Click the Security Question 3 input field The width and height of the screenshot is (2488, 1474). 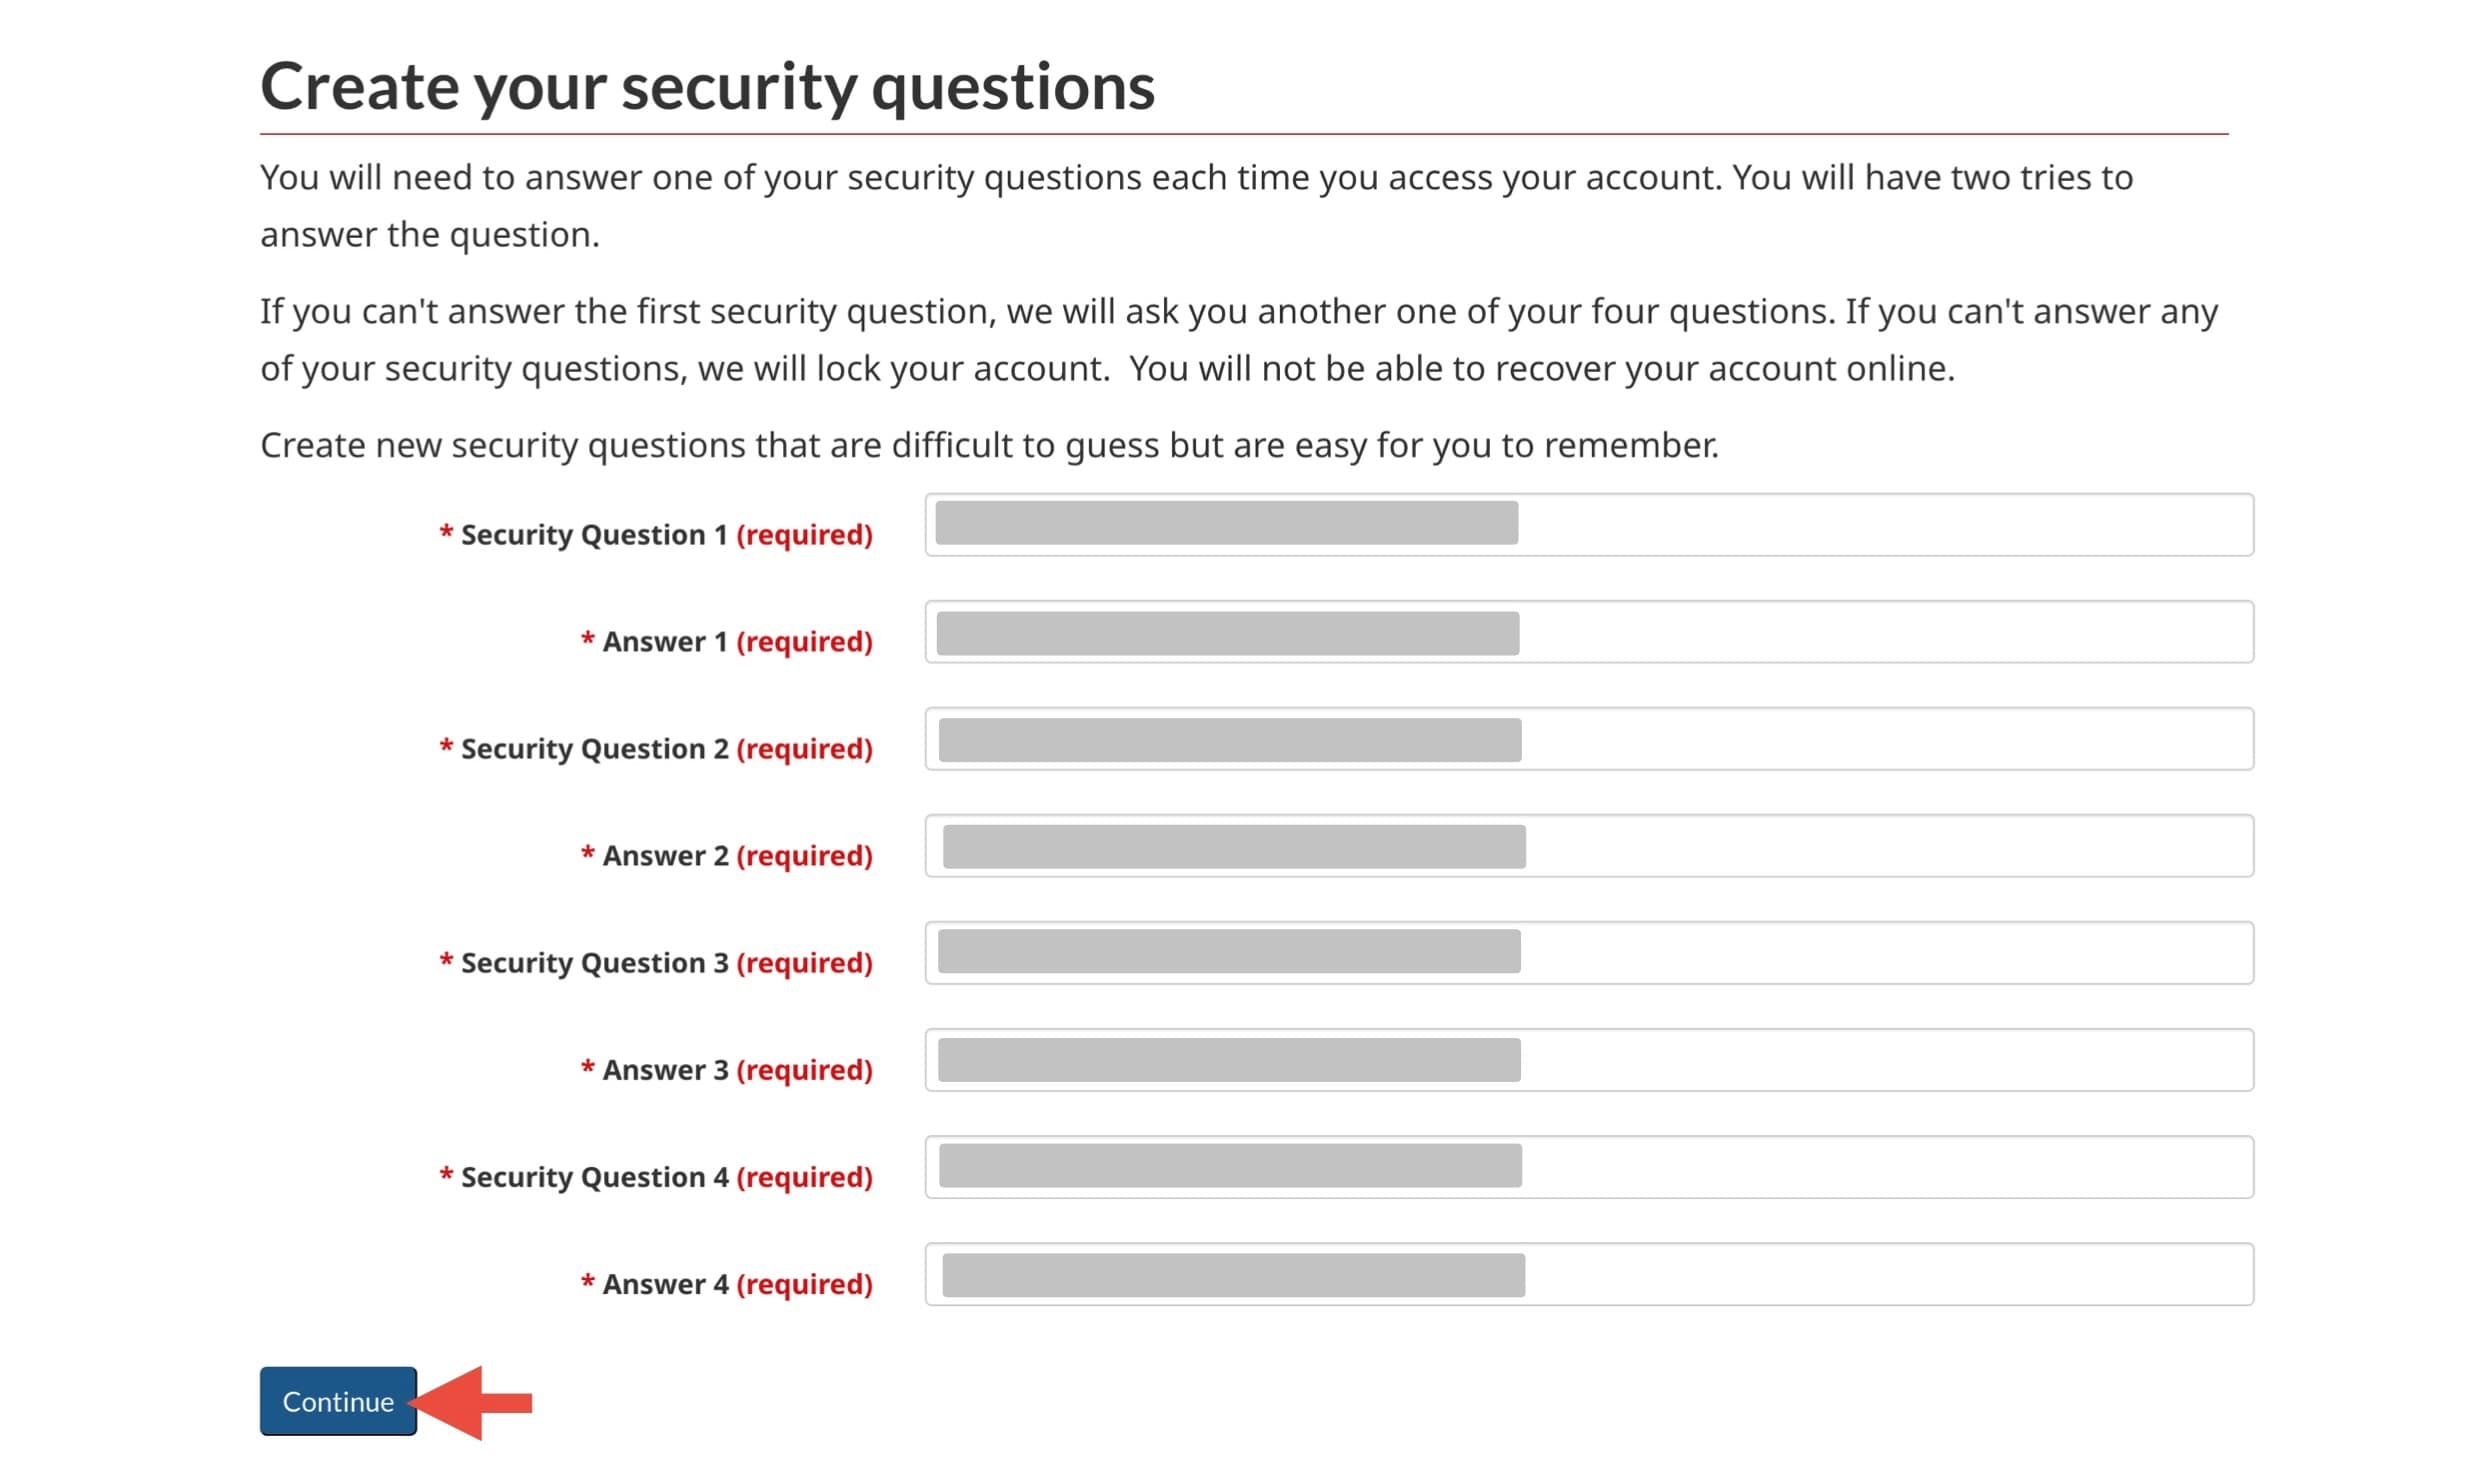tap(1588, 953)
